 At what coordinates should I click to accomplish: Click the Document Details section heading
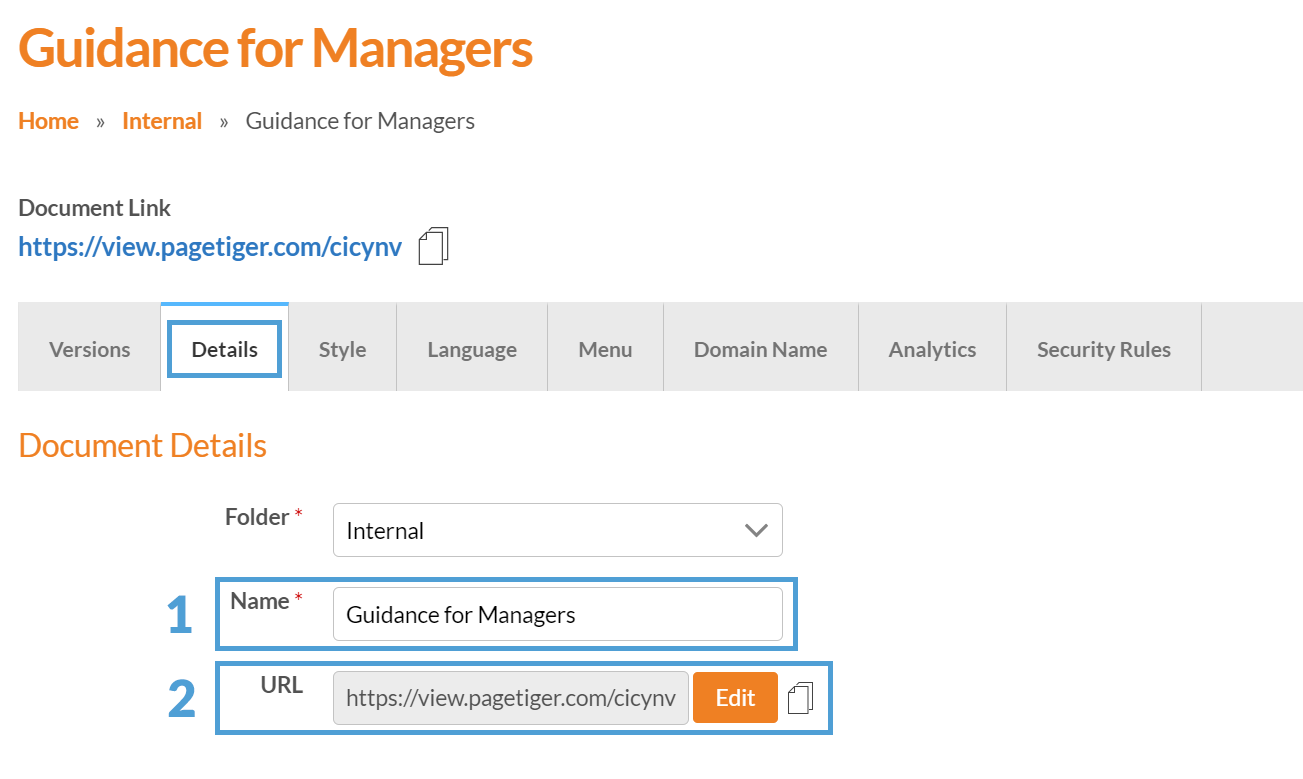[142, 445]
